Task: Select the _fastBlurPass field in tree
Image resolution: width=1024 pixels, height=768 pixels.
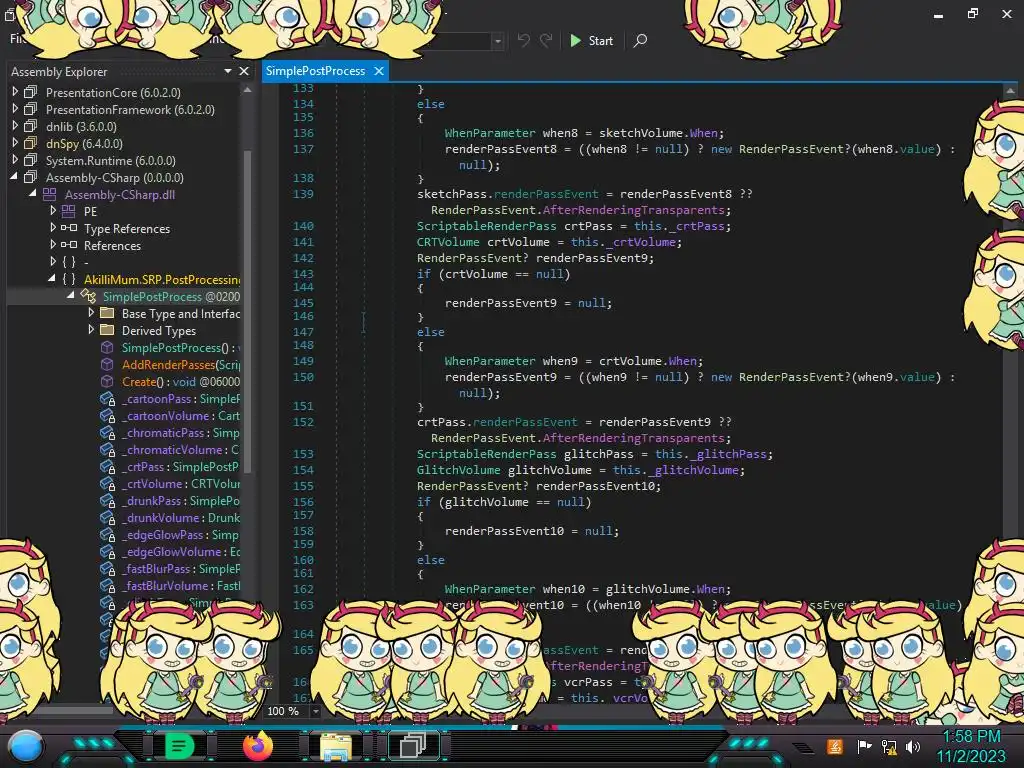Action: pyautogui.click(x=181, y=568)
